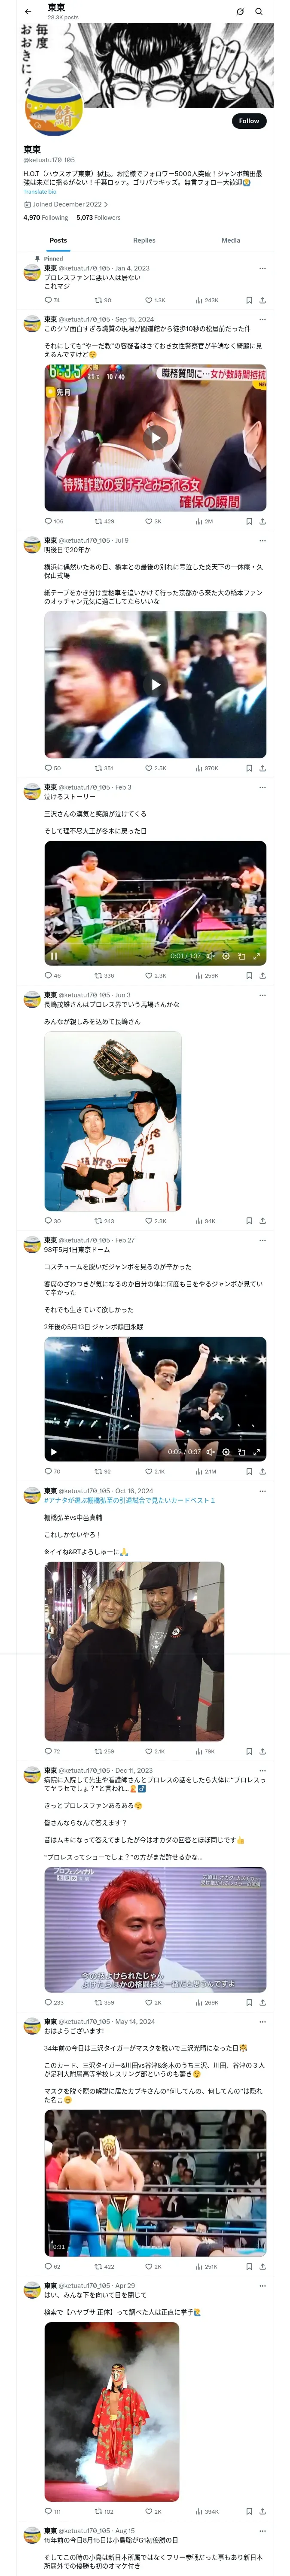
Task: Open the Giants baseball photo
Action: [x=113, y=1121]
